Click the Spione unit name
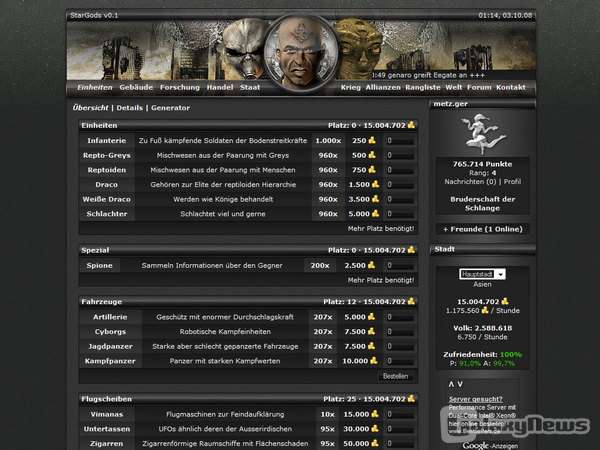The height and width of the screenshot is (450, 600). click(x=99, y=265)
